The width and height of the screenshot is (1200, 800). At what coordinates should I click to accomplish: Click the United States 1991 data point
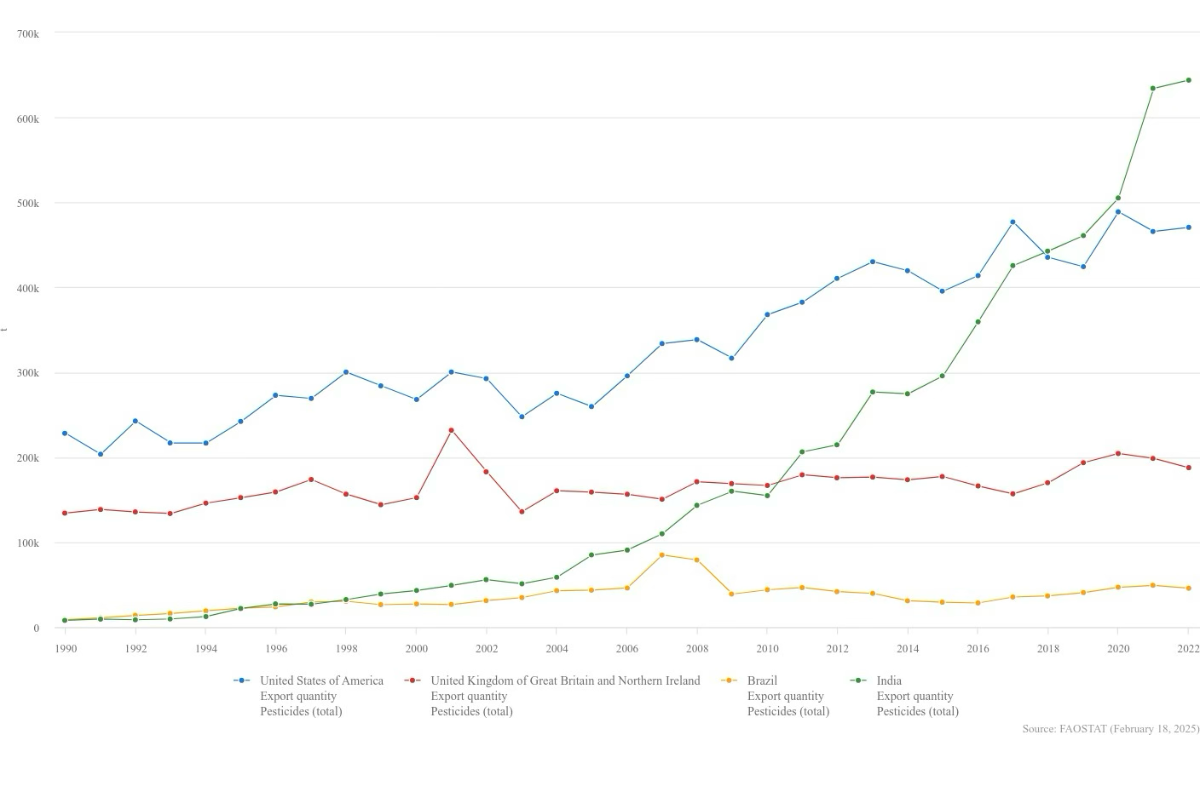click(x=100, y=454)
